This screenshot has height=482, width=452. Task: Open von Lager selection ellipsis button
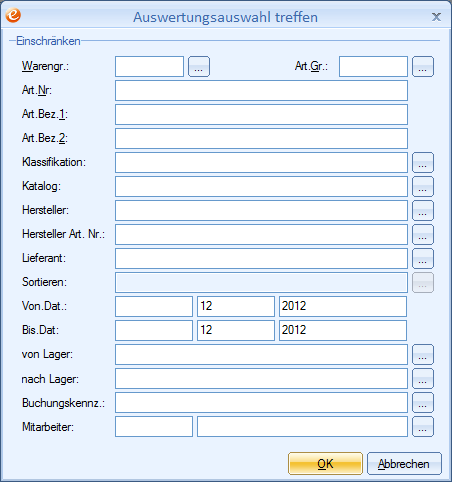coord(423,354)
